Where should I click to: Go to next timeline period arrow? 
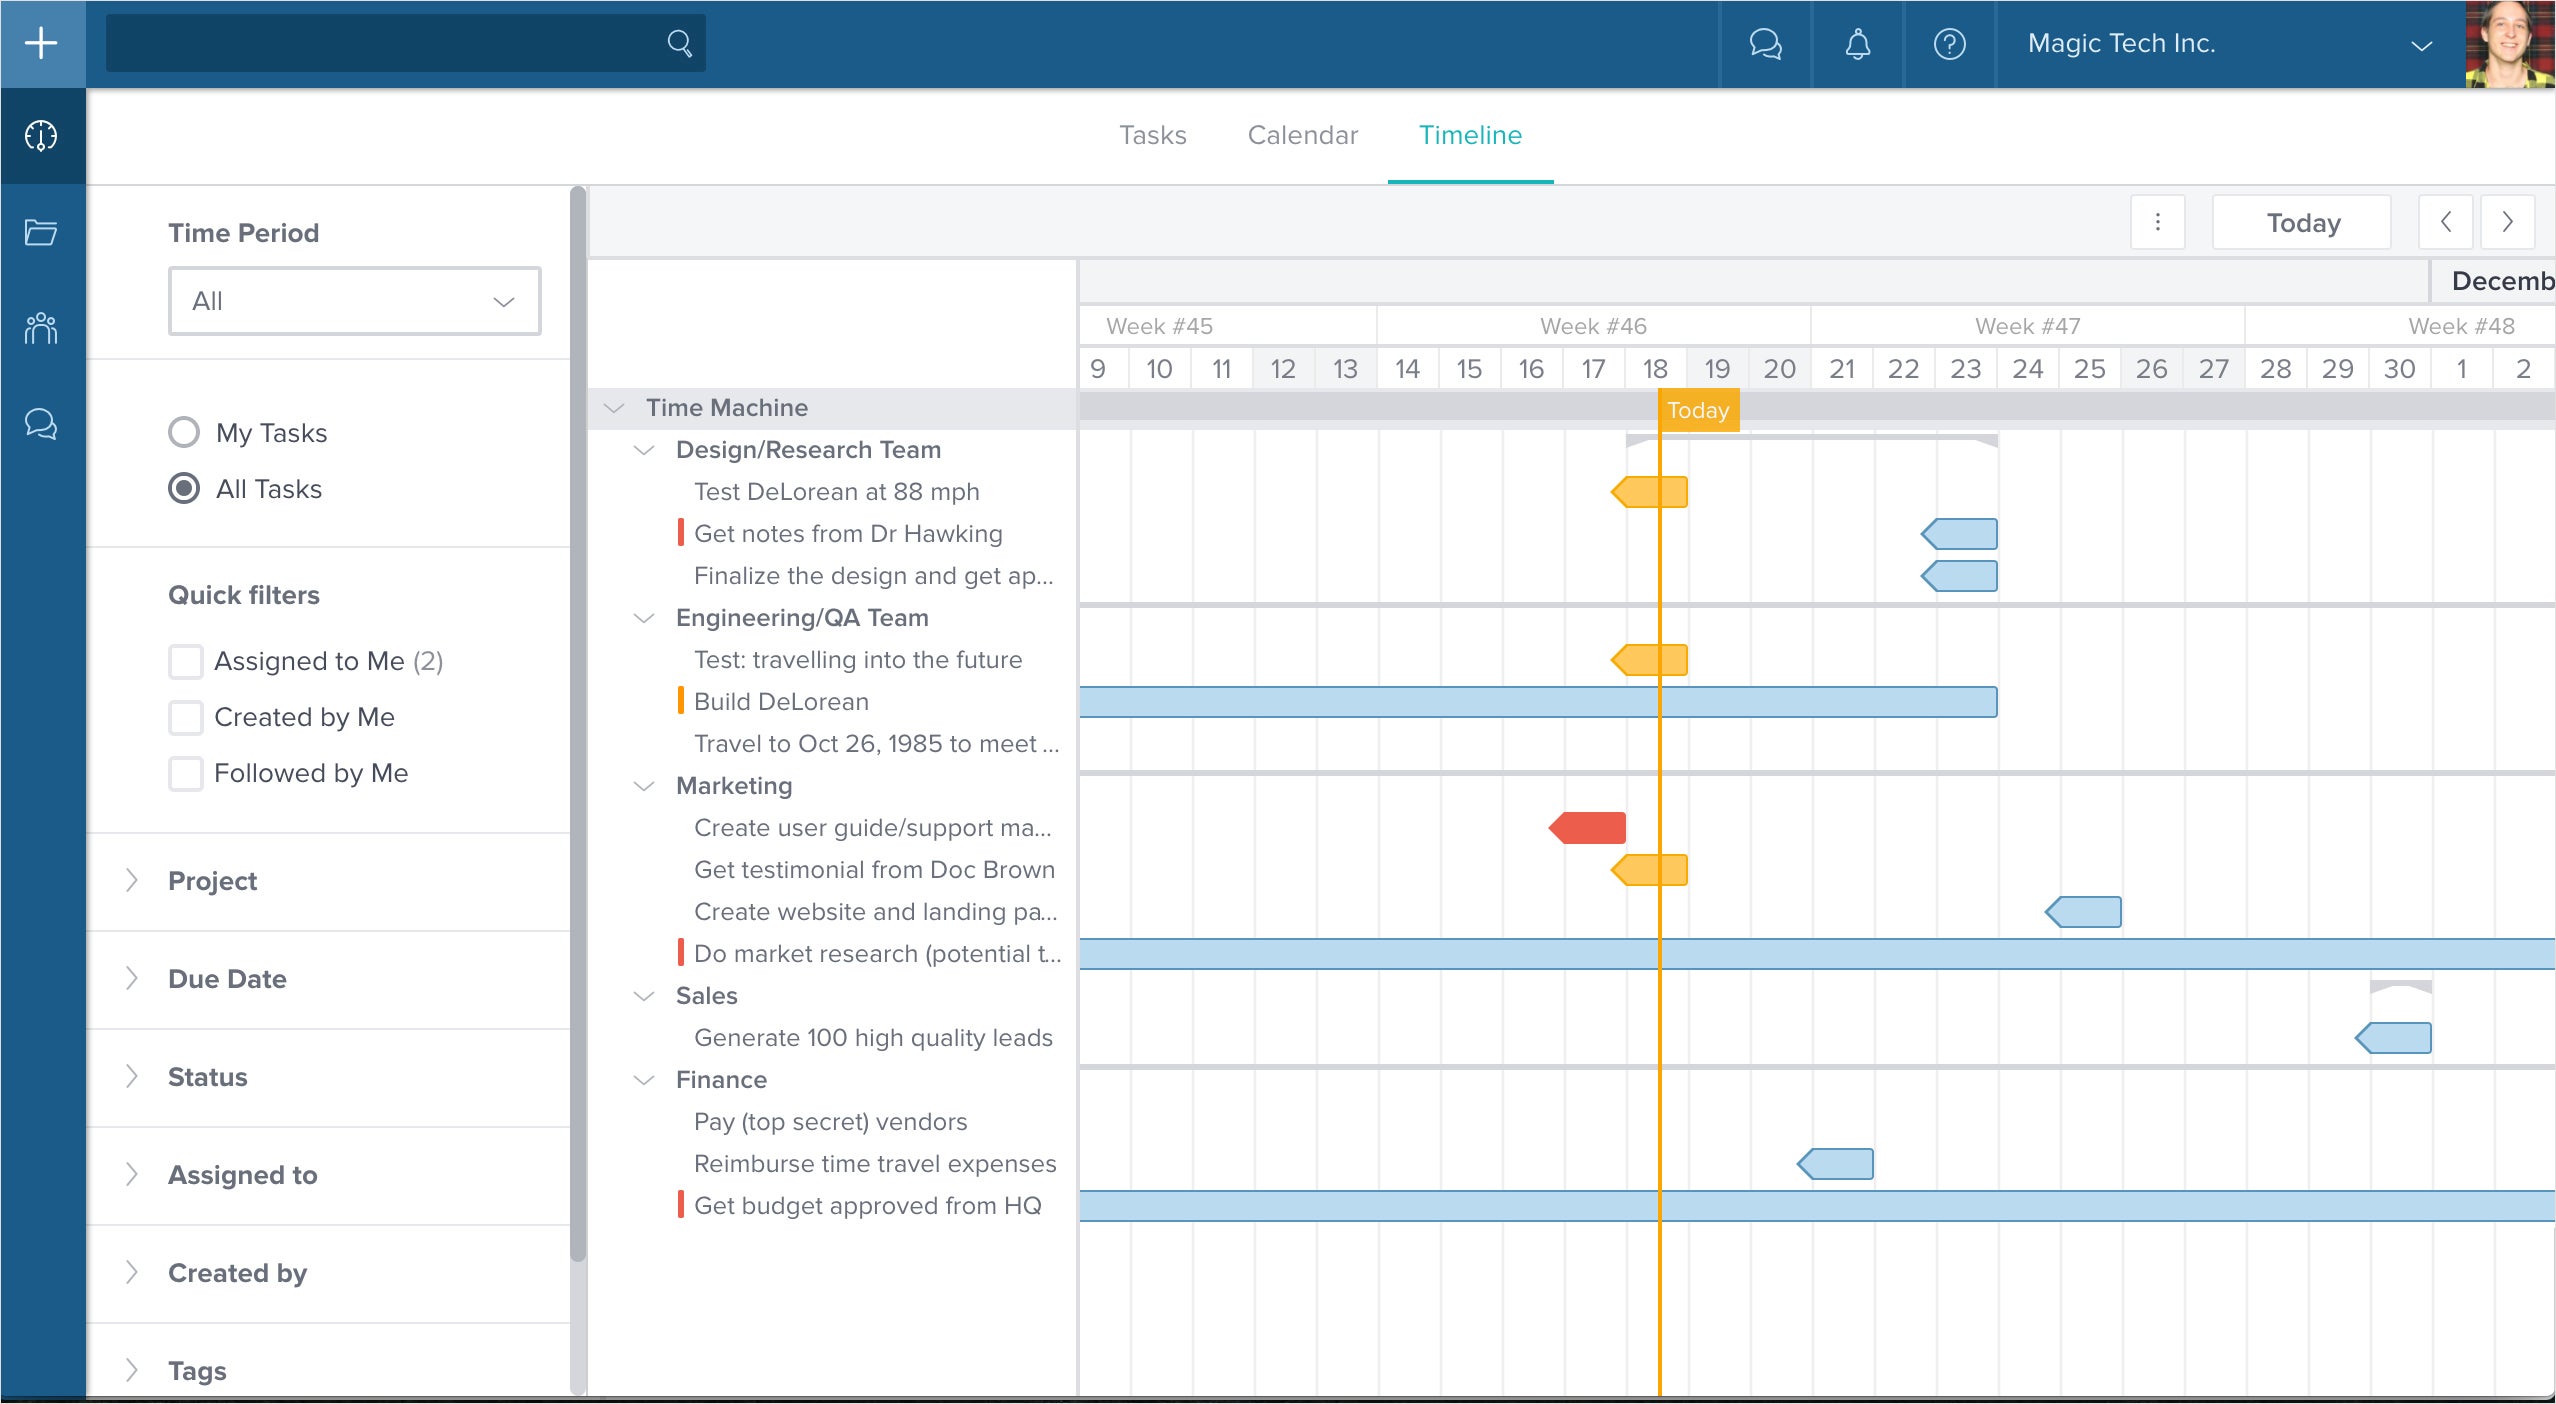[x=2506, y=222]
